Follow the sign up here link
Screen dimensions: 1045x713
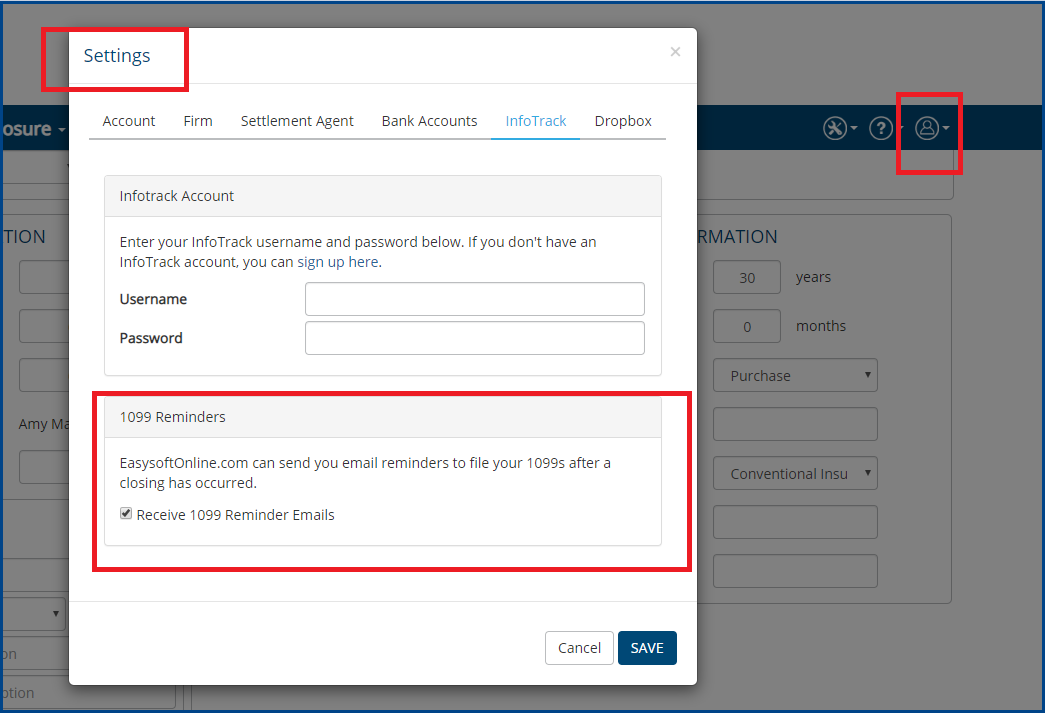pyautogui.click(x=338, y=262)
